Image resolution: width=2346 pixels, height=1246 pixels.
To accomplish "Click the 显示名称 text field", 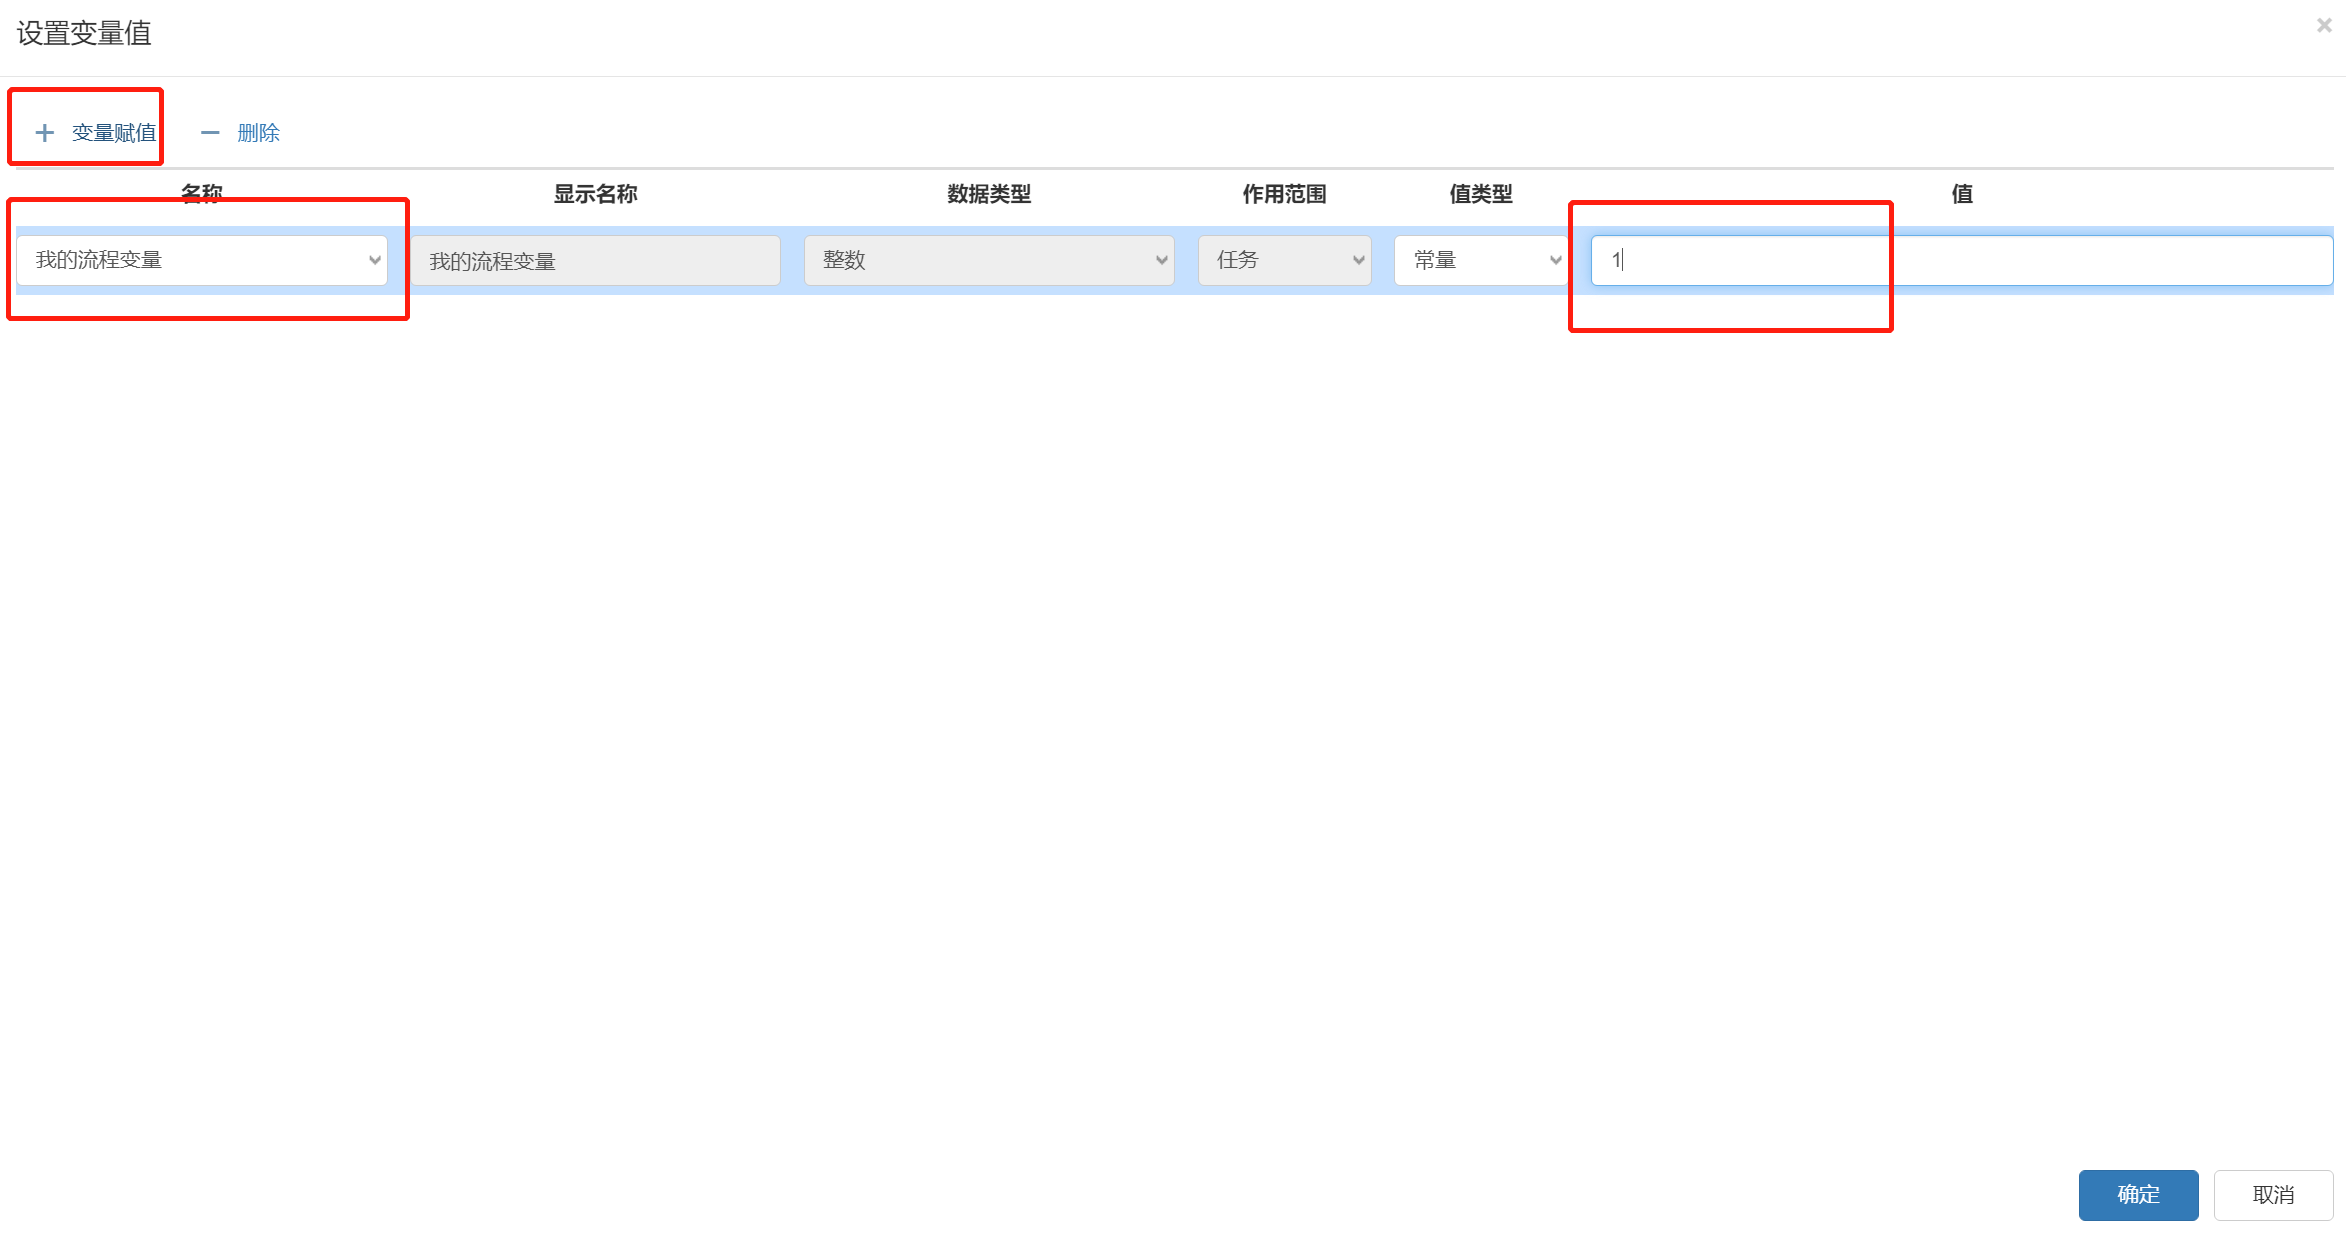I will point(595,261).
